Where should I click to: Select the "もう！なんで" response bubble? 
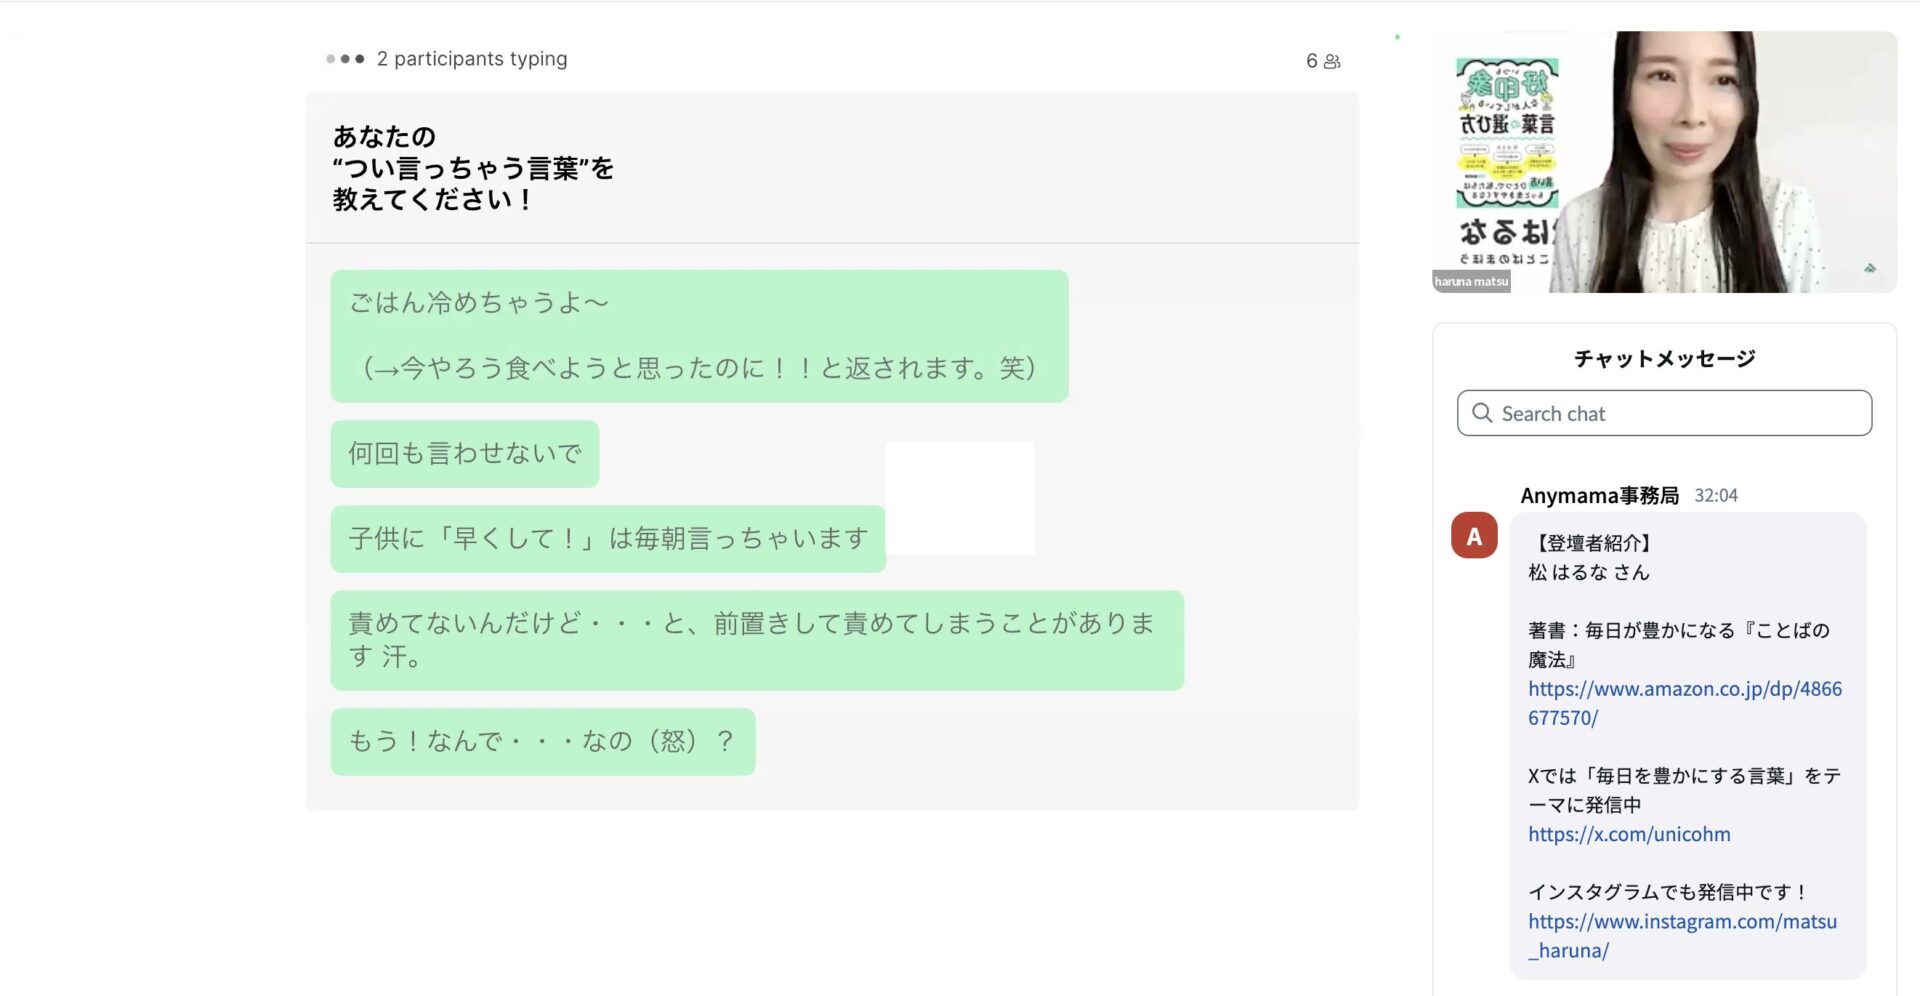tap(542, 742)
